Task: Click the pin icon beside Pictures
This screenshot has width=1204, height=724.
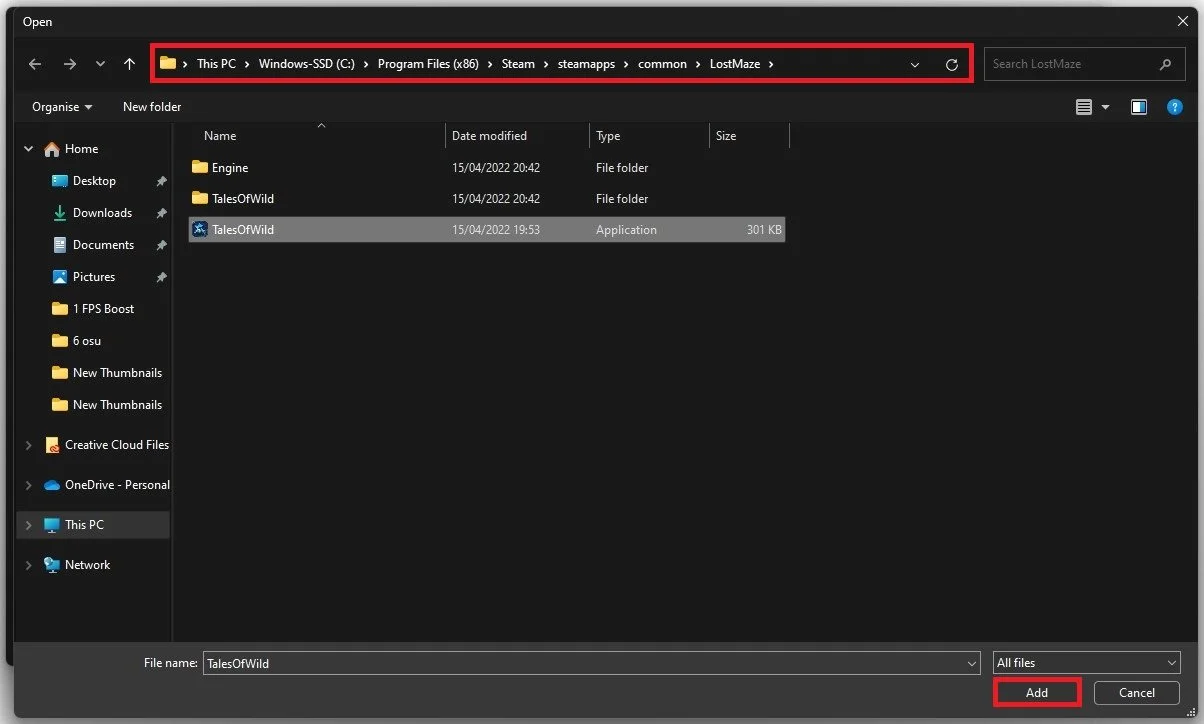Action: point(161,278)
